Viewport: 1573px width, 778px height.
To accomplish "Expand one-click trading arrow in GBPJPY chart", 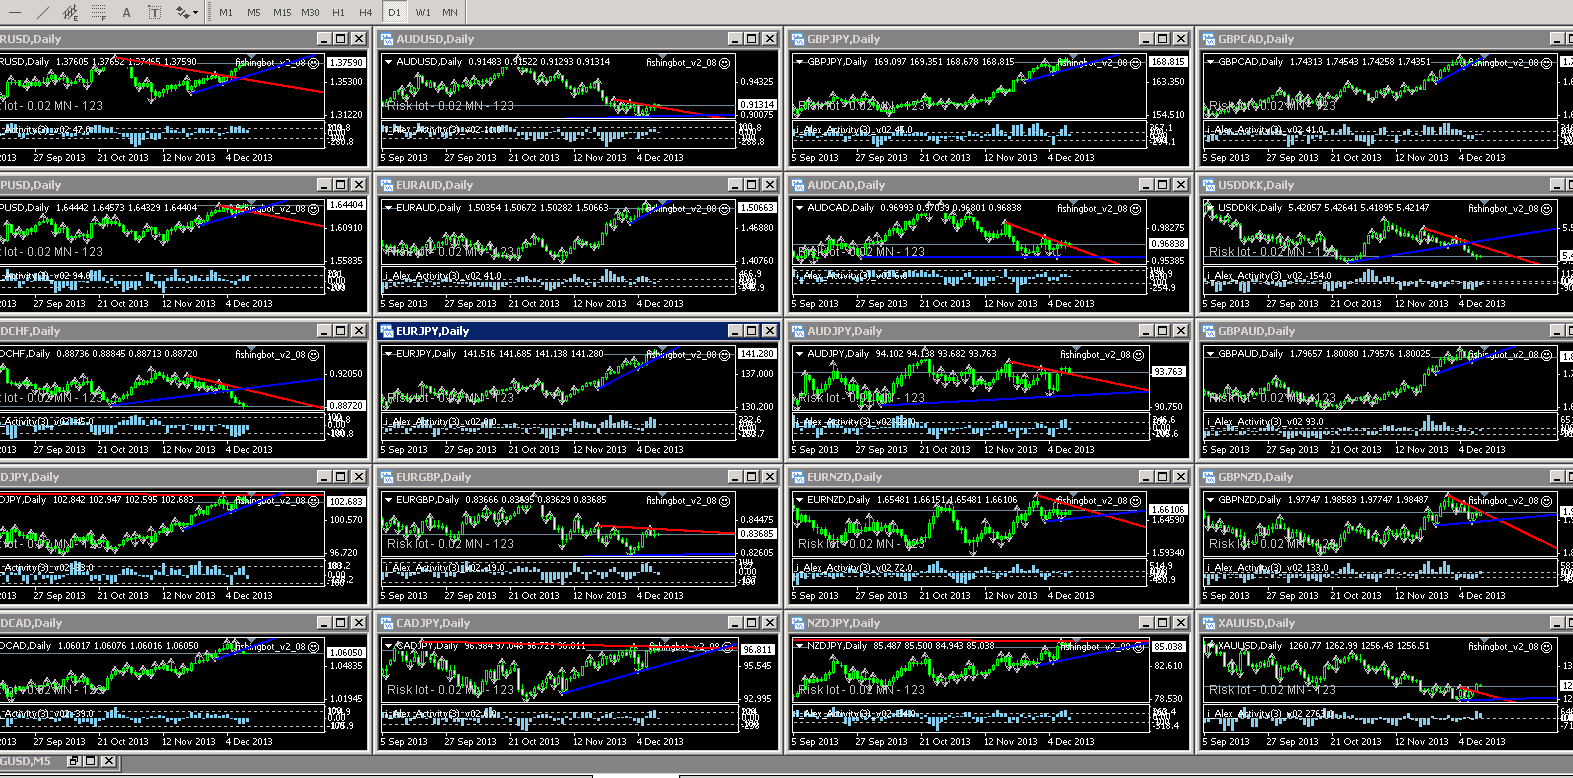I will (800, 61).
